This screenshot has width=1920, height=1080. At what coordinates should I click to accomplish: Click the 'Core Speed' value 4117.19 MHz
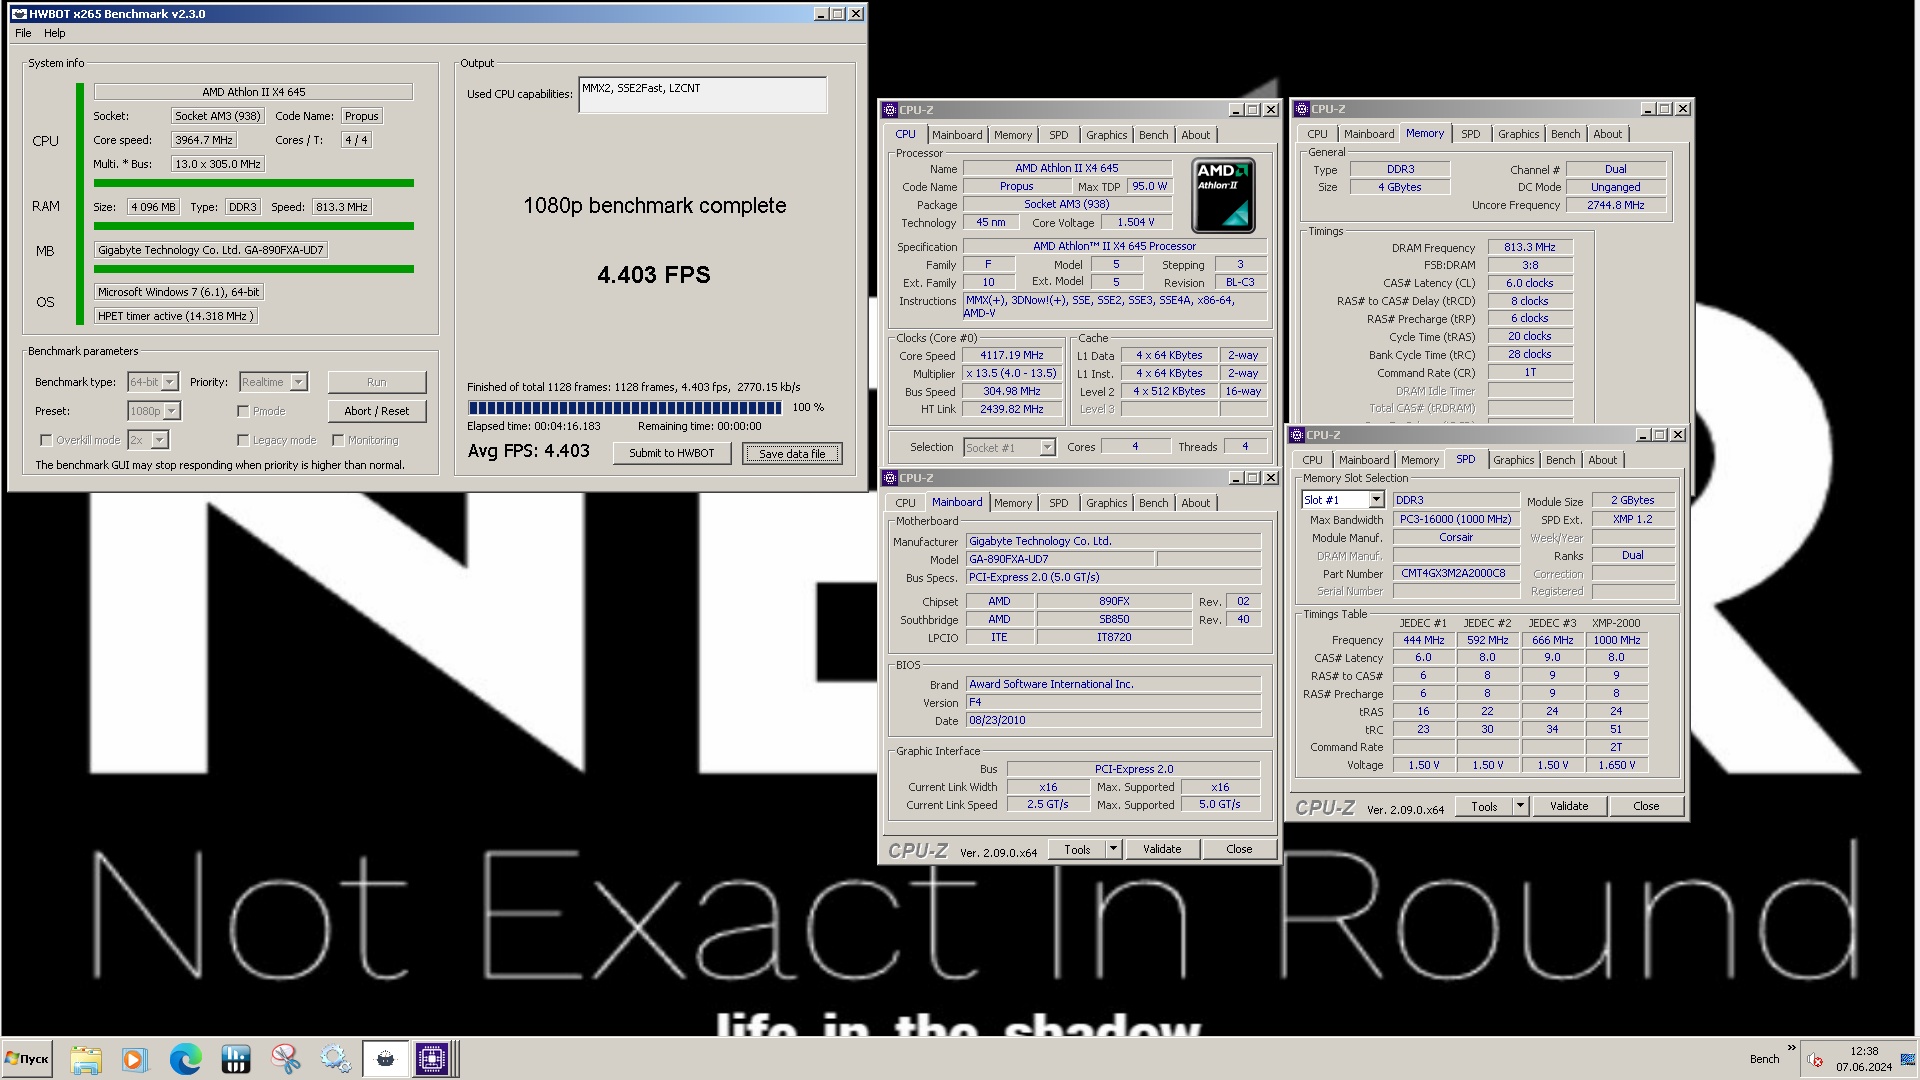click(x=1012, y=356)
